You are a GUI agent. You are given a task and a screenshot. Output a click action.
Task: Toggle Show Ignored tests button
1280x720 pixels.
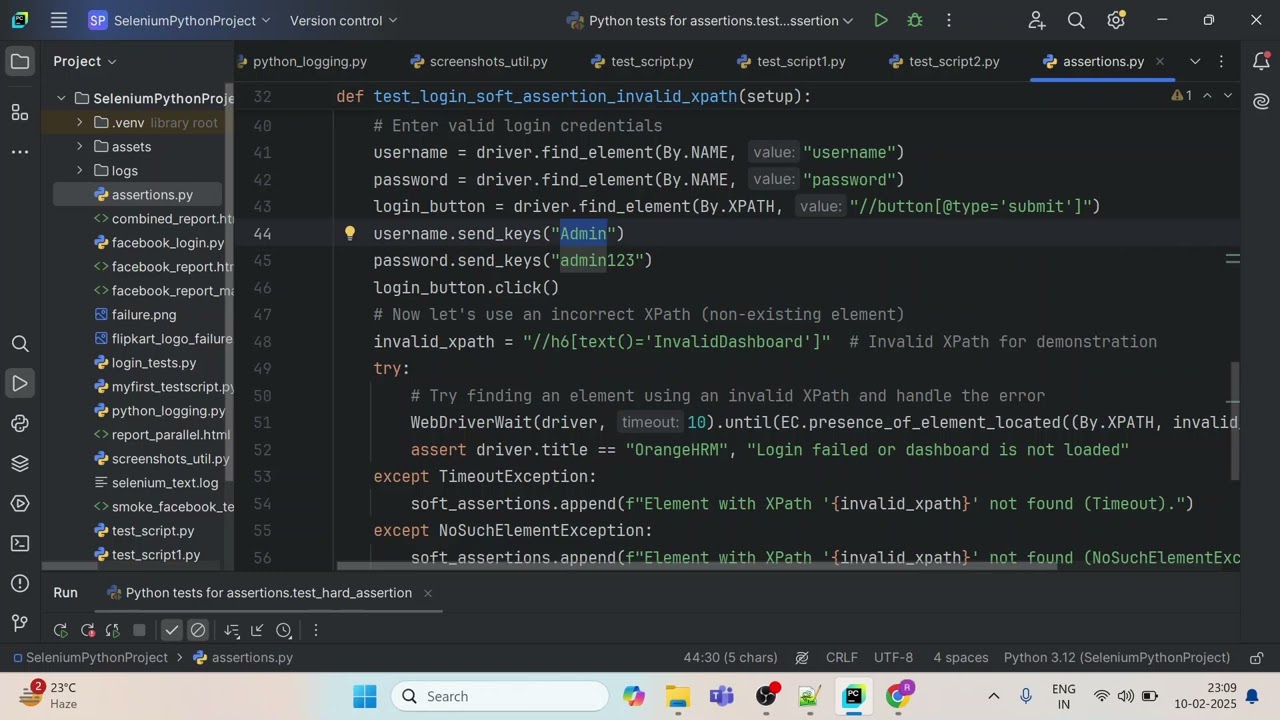point(198,630)
